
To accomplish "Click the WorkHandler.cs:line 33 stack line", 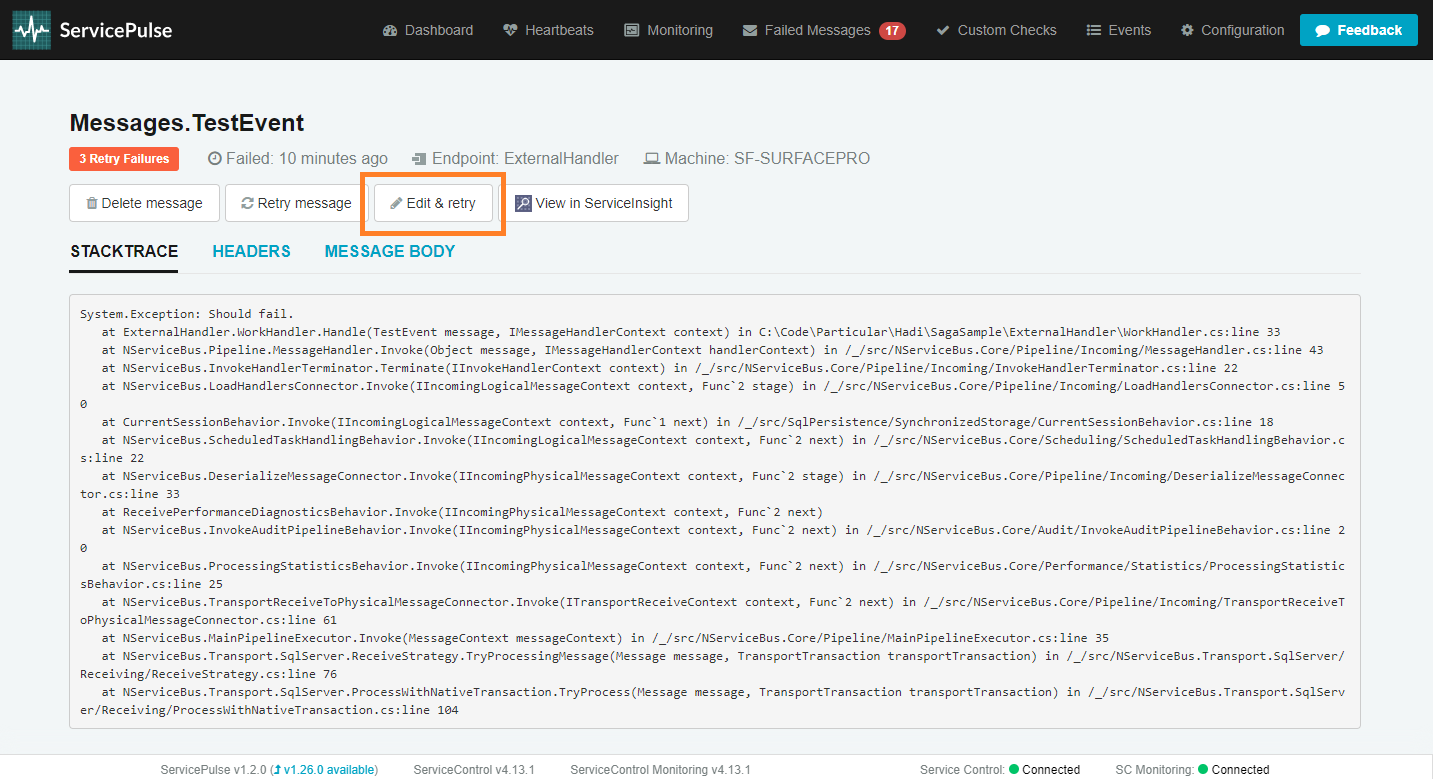I will 691,332.
